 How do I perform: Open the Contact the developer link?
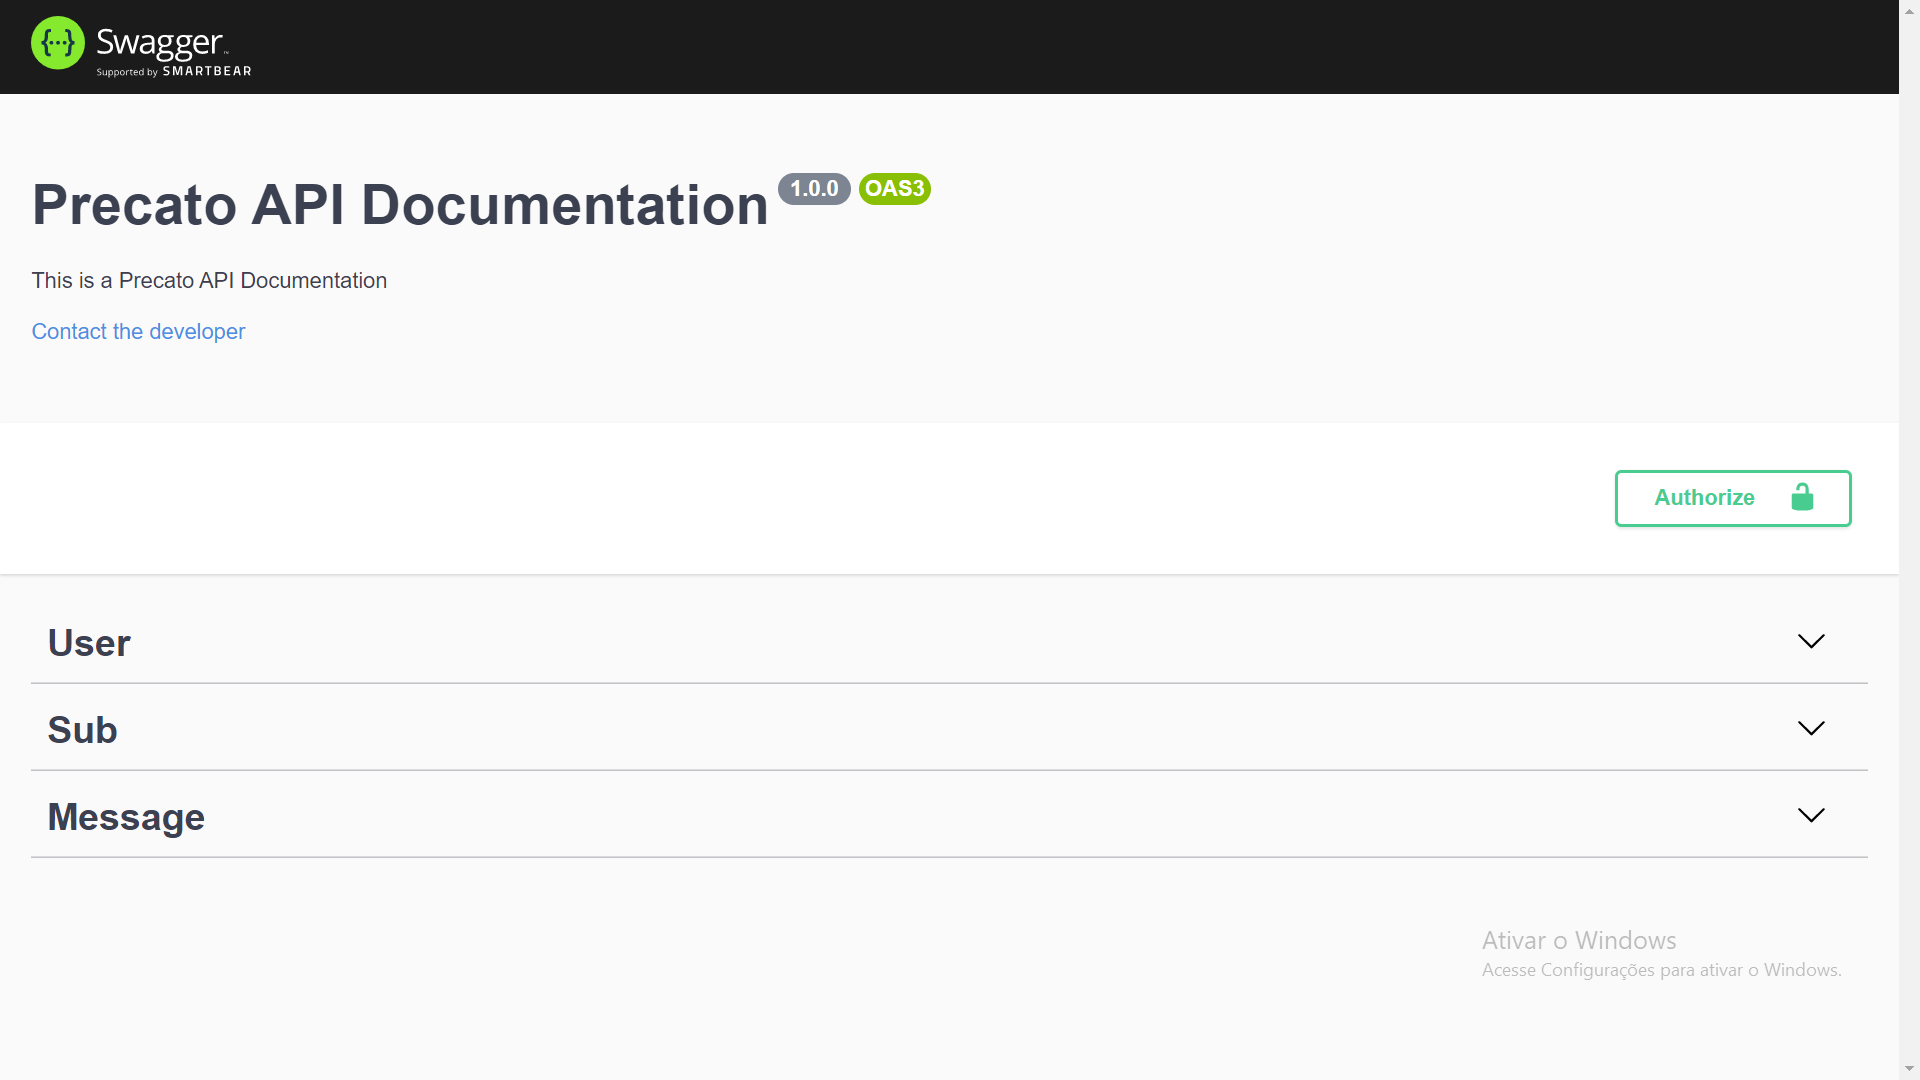point(138,332)
